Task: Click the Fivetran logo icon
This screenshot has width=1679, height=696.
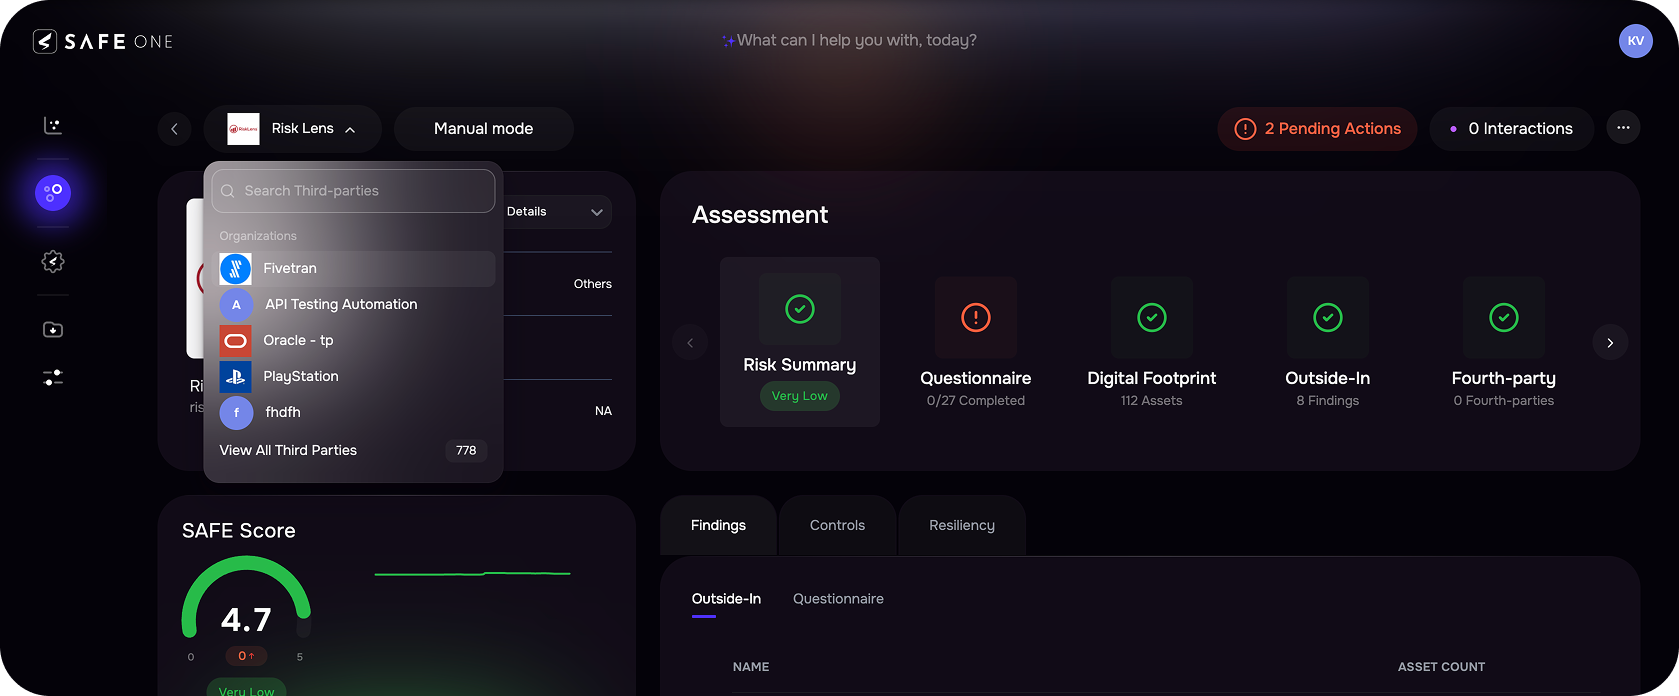Action: pyautogui.click(x=236, y=268)
